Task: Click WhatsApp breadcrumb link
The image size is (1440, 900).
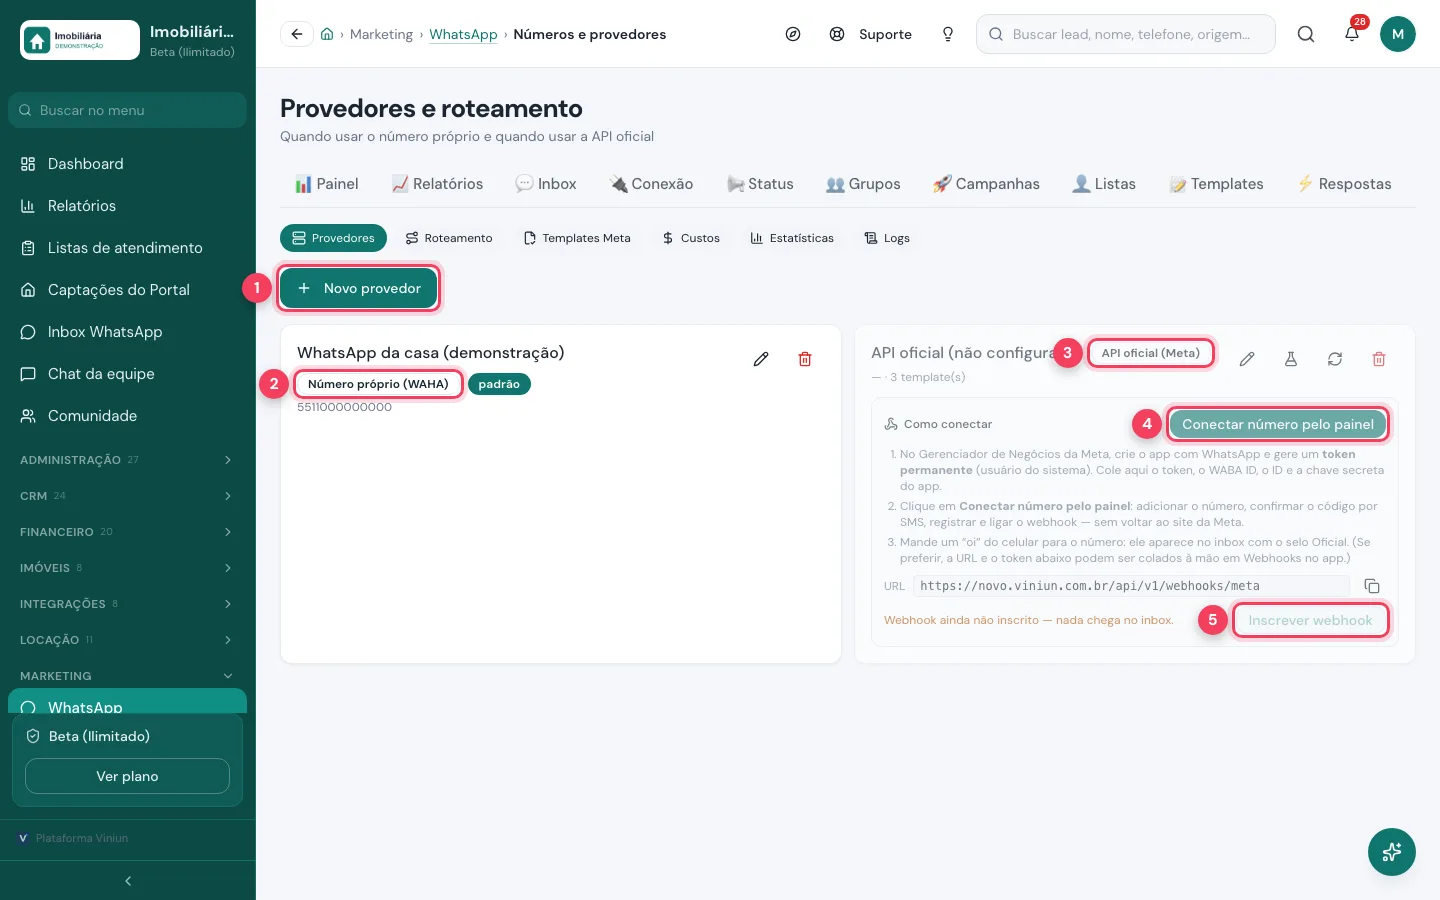Action: [x=463, y=34]
